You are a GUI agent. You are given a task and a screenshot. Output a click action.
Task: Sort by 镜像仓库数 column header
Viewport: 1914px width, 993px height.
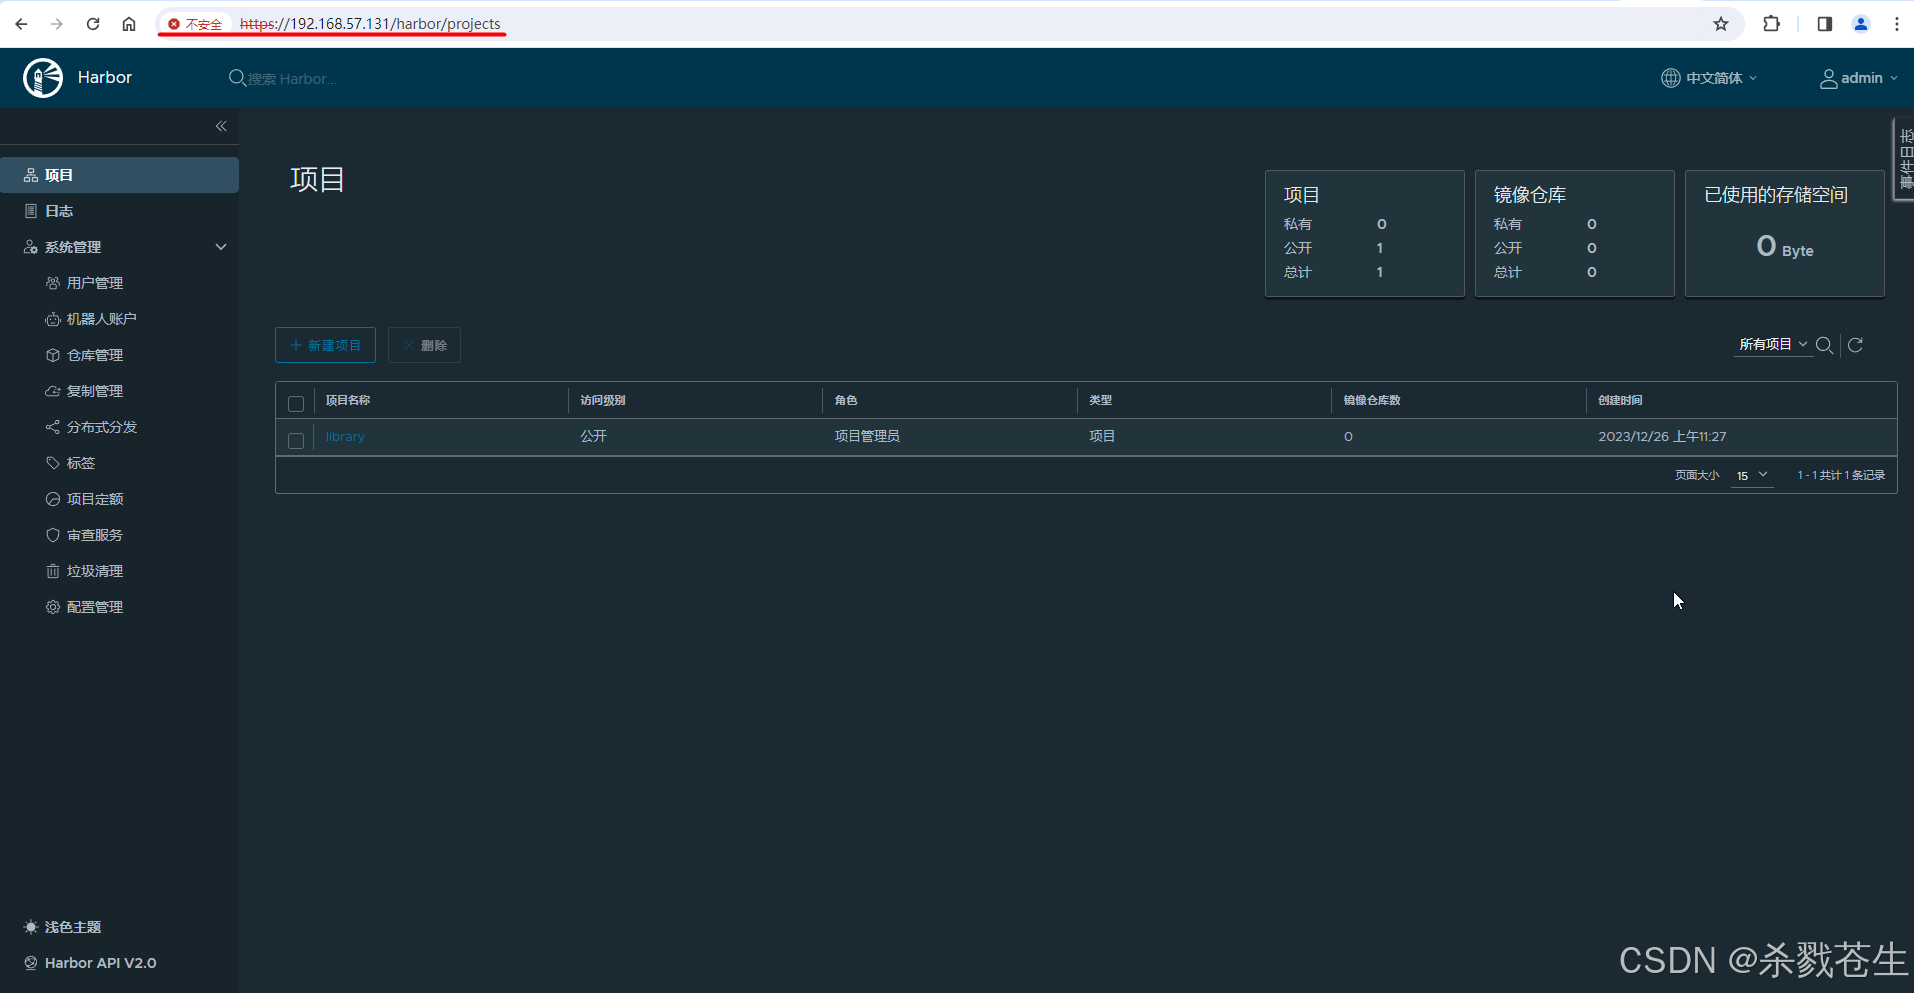(x=1372, y=400)
